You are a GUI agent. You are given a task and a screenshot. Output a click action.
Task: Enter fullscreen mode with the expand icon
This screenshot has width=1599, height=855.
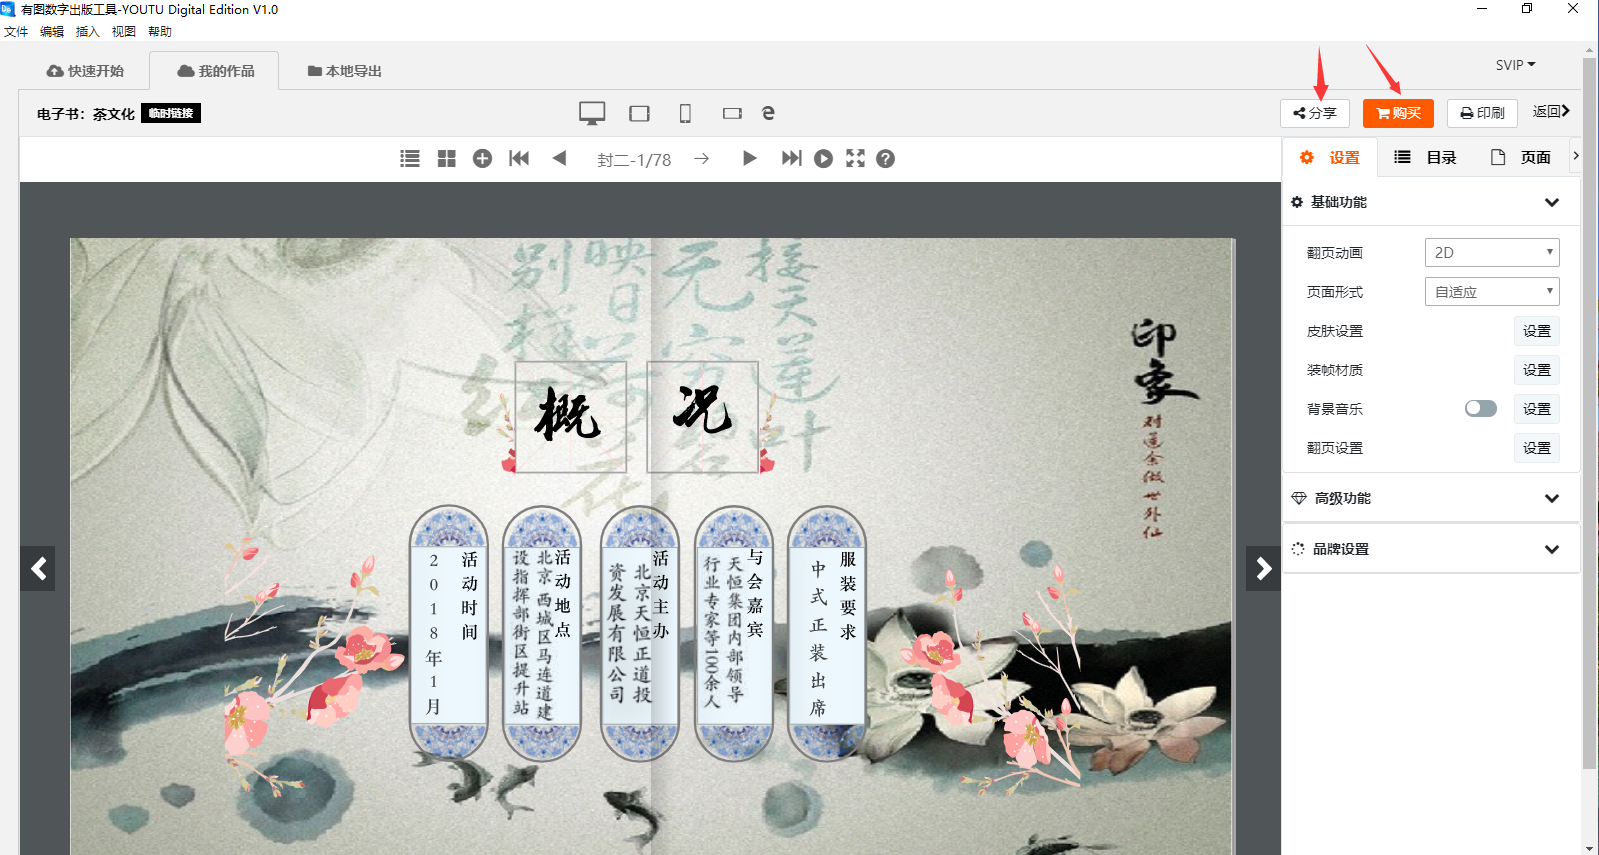coord(855,159)
